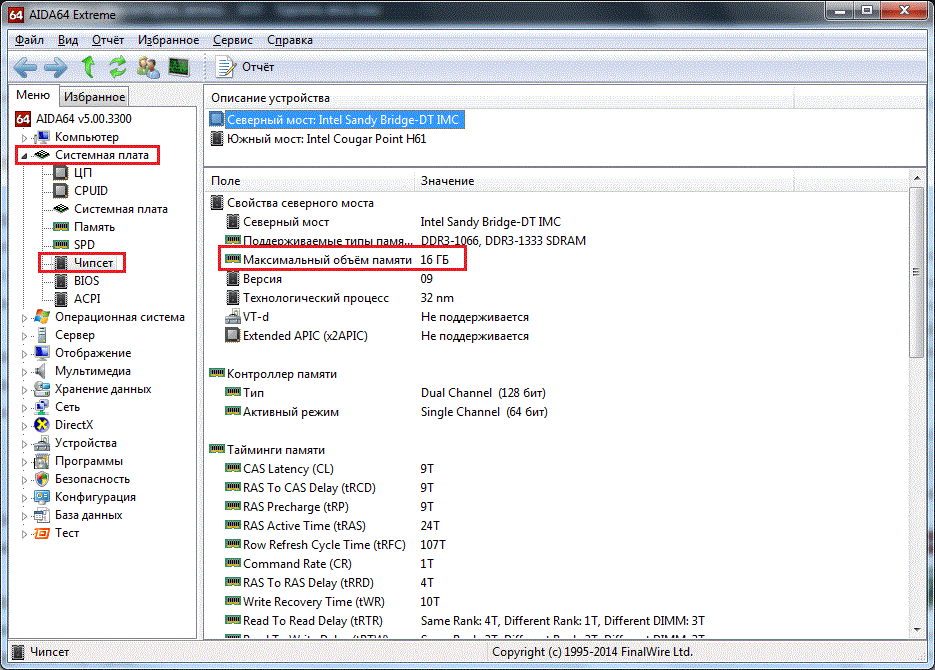The width and height of the screenshot is (935, 670).
Task: Open the Файл menu
Action: 29,40
